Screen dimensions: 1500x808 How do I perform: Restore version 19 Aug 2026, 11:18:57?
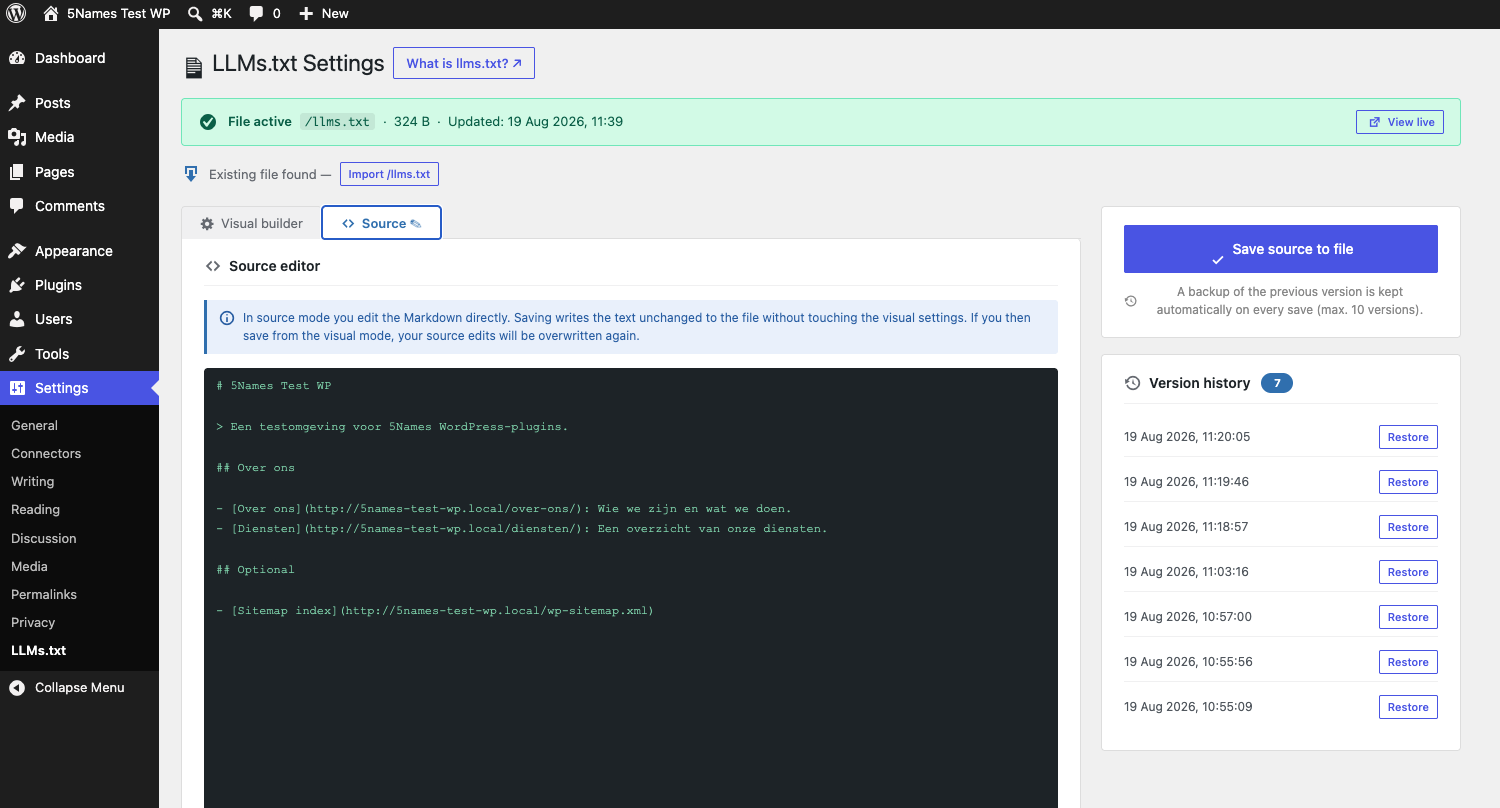1408,527
